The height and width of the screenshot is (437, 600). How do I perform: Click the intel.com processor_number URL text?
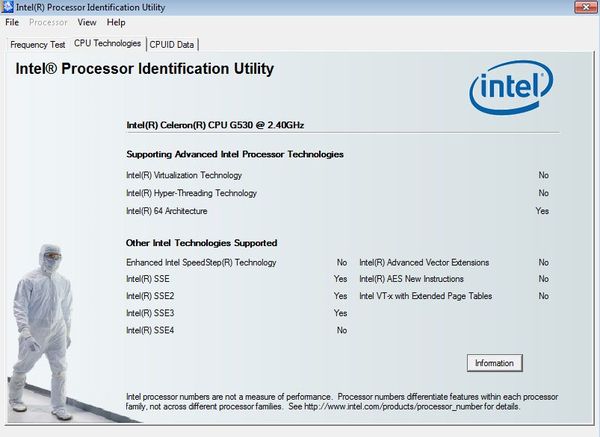(393, 406)
